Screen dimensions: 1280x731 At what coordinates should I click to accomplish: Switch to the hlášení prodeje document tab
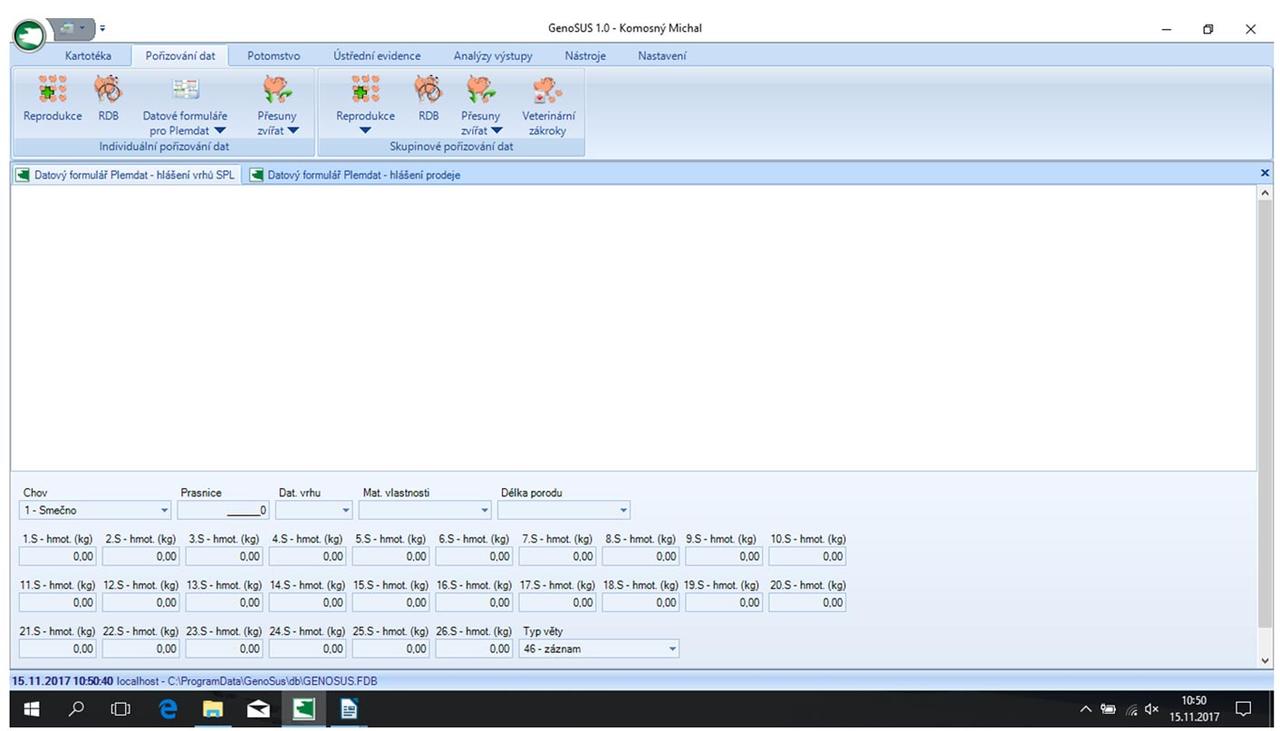point(355,174)
